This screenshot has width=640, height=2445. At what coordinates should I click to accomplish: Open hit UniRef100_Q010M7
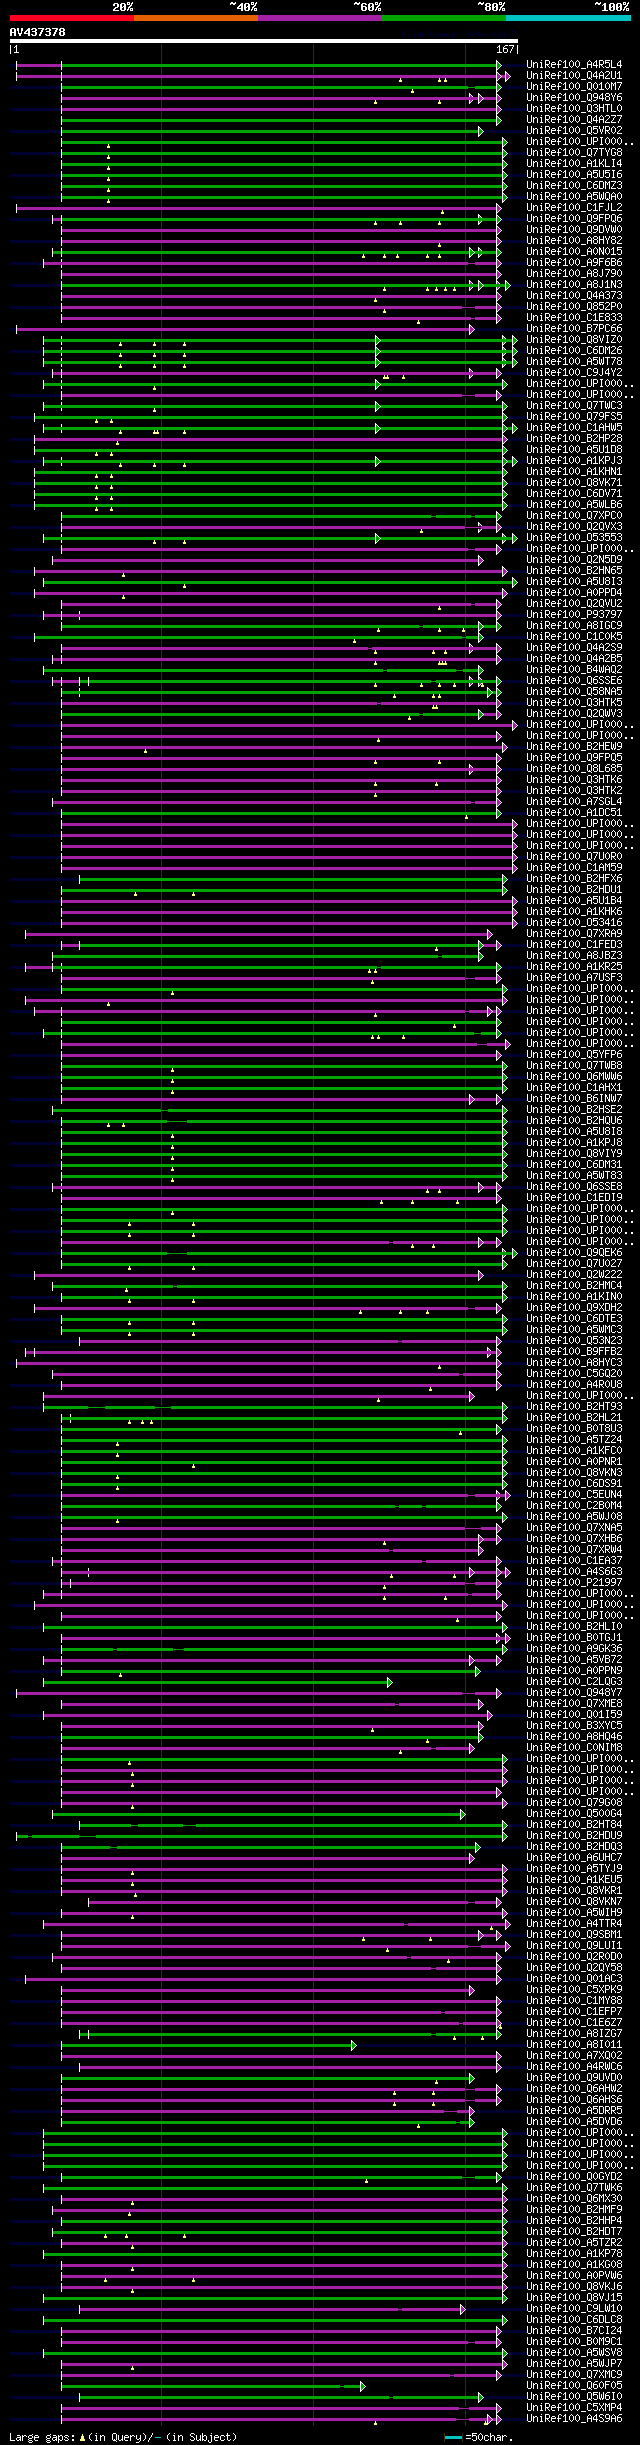(574, 87)
